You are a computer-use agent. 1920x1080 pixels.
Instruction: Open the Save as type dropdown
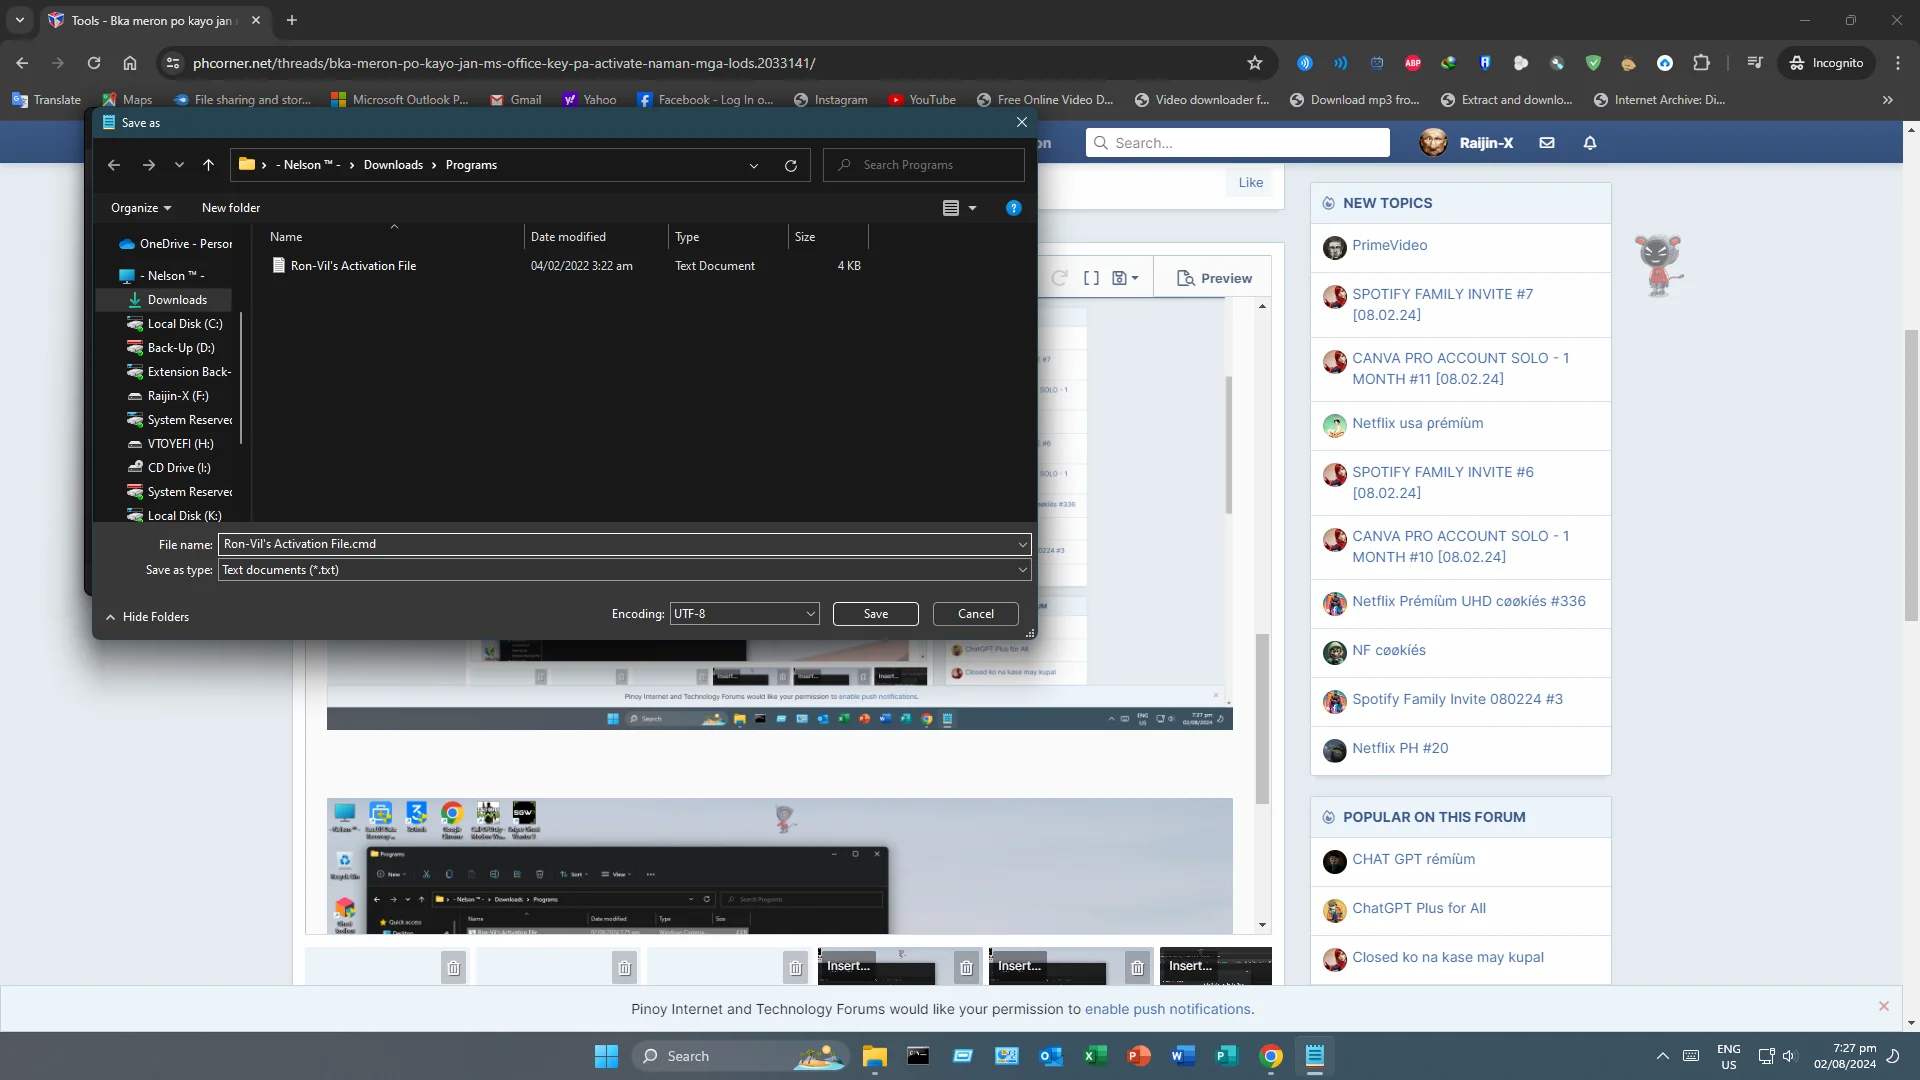coord(625,570)
